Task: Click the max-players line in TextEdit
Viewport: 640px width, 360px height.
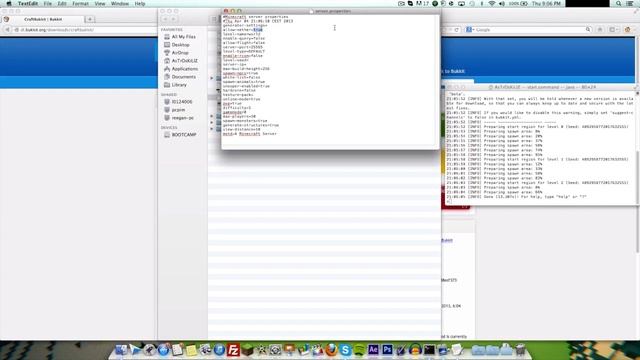Action: click(x=239, y=117)
